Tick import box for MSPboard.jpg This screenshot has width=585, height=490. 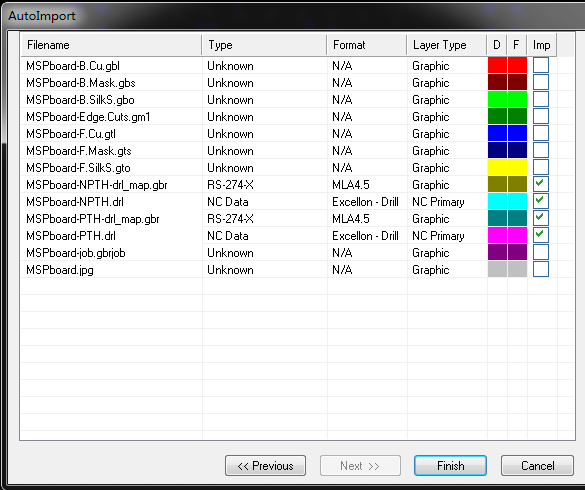pos(541,269)
